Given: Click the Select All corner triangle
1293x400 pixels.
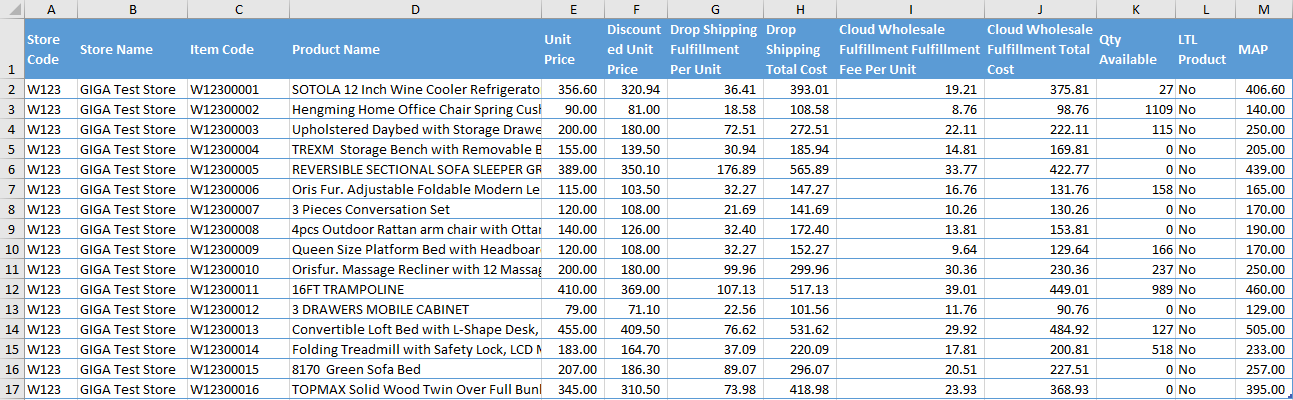Looking at the screenshot, I should [11, 9].
